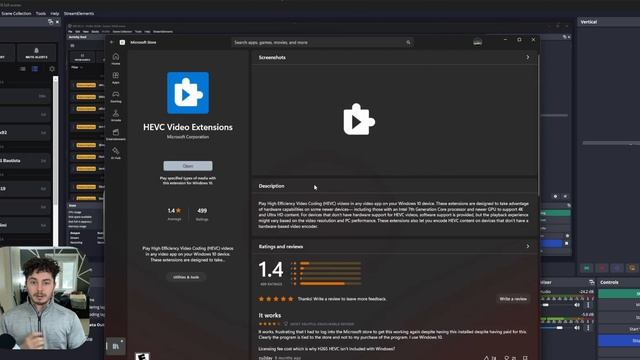Click Utilities & tools category tag
The width and height of the screenshot is (640, 360).
coord(186,277)
